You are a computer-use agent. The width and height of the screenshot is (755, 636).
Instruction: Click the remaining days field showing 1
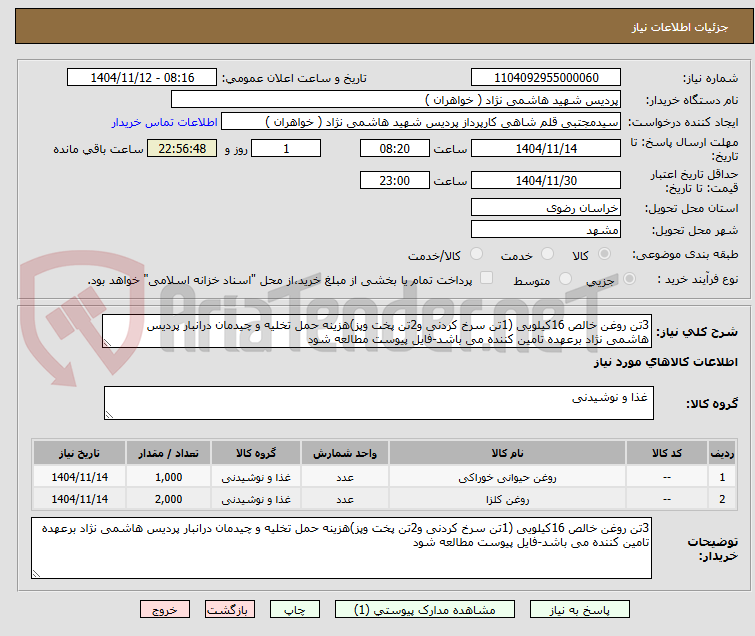tap(286, 148)
